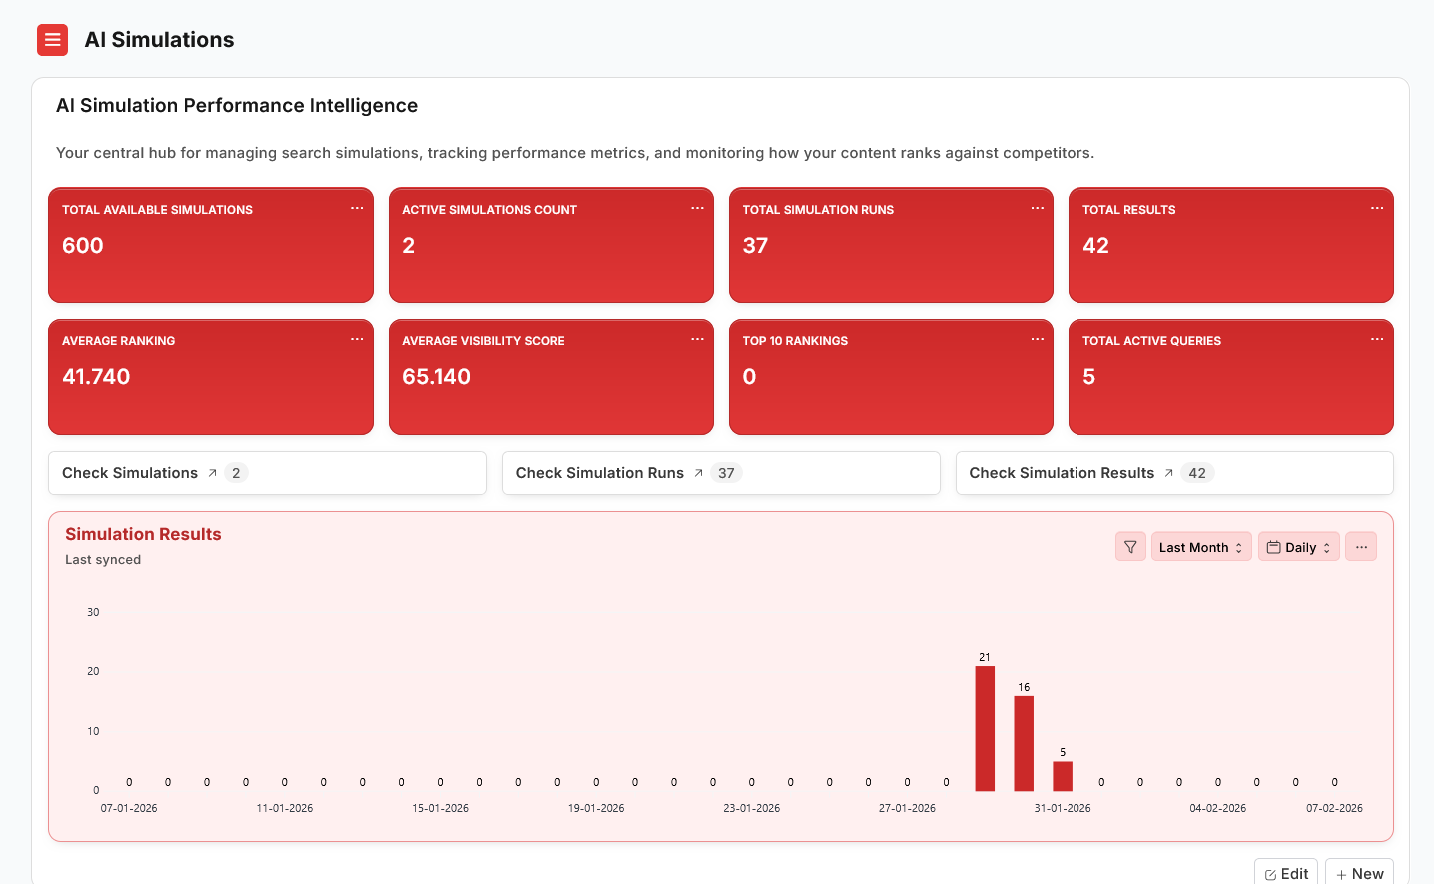Image resolution: width=1435 pixels, height=884 pixels.
Task: Expand the Last Month range dropdown
Action: point(1201,547)
